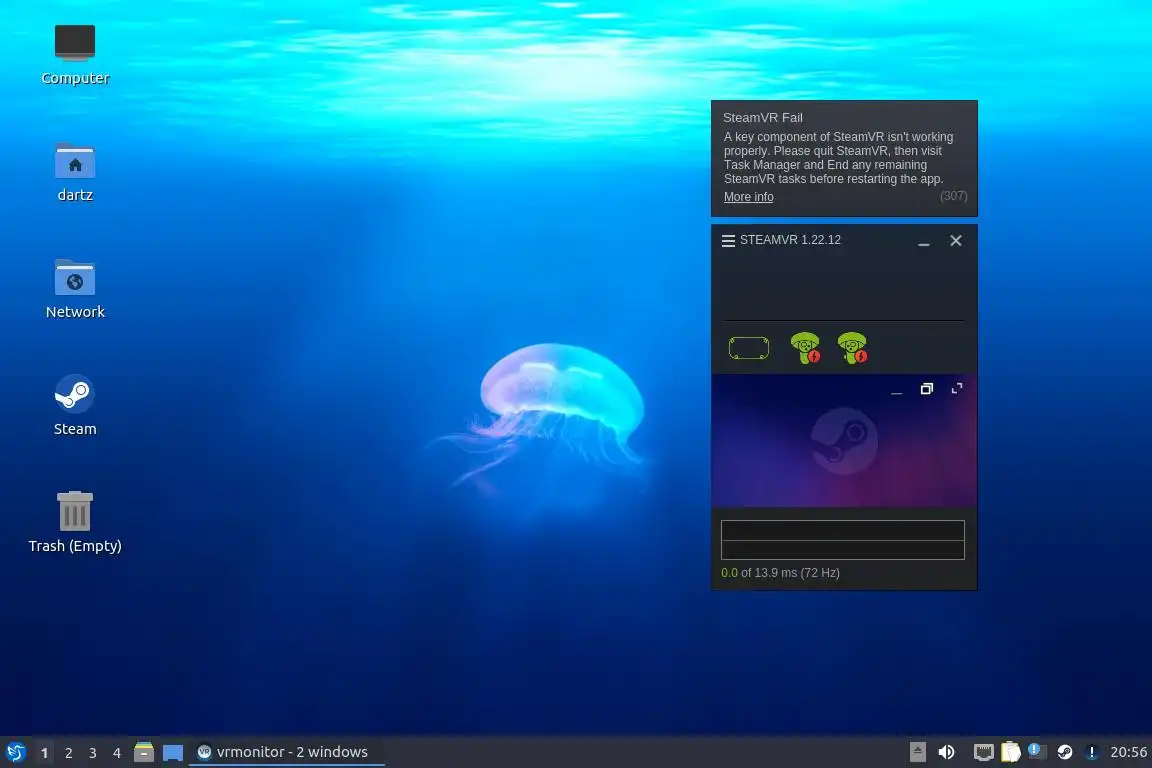The height and width of the screenshot is (768, 1152).
Task: Switch to workspace 4
Action: [x=117, y=753]
